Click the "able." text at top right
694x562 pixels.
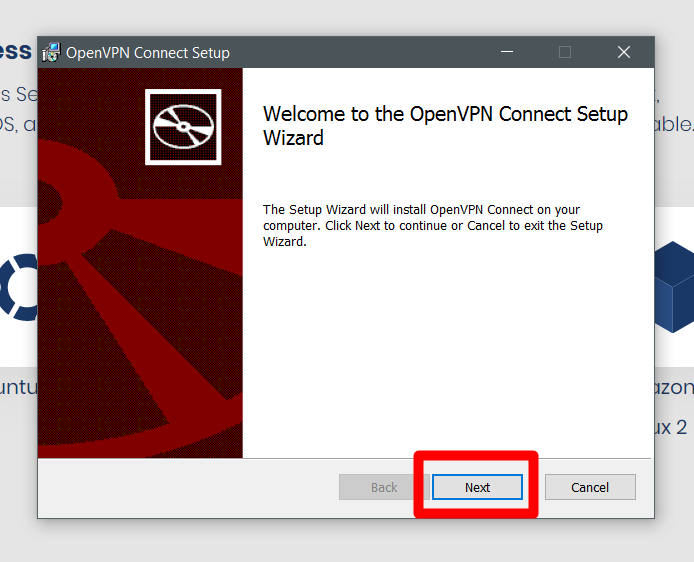[x=674, y=125]
